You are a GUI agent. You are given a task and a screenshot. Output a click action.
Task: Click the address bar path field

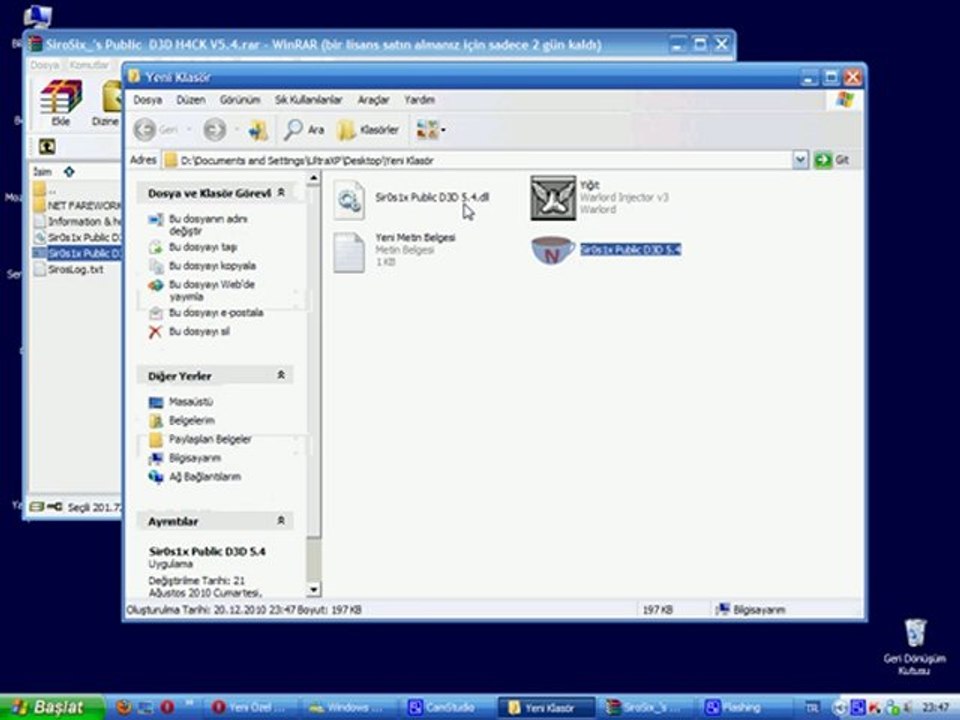click(x=478, y=160)
